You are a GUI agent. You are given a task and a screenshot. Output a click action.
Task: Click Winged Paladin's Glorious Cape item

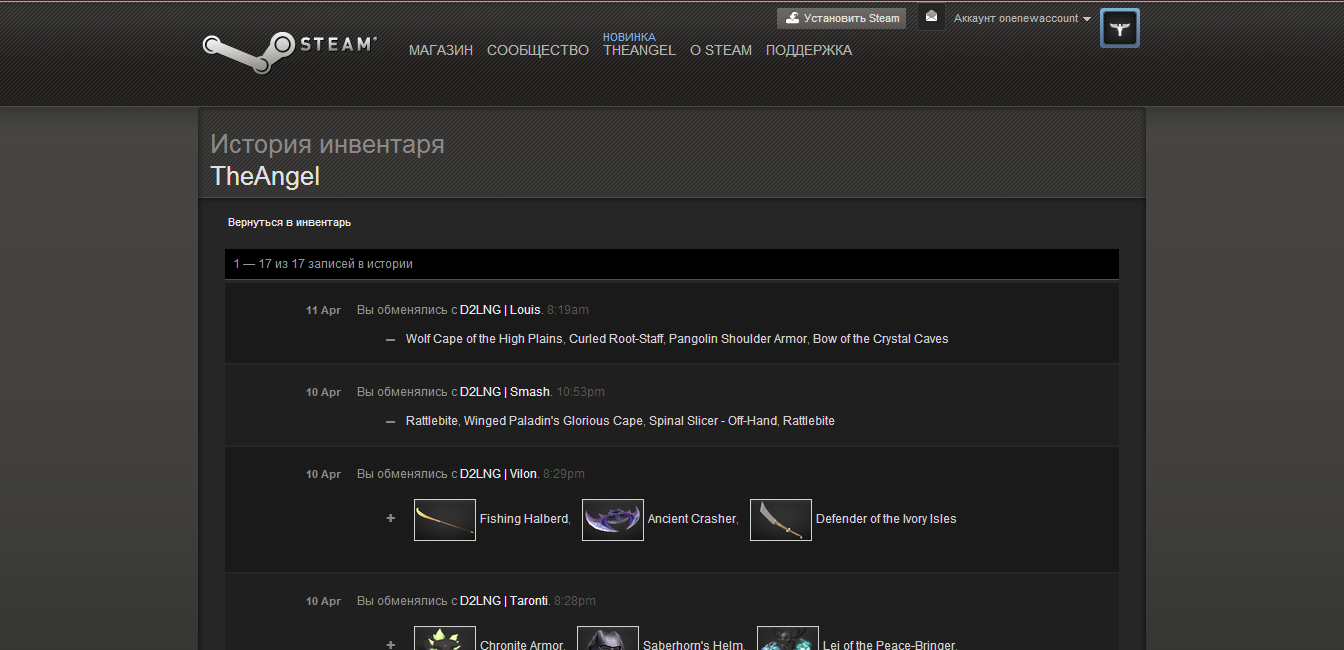click(553, 421)
